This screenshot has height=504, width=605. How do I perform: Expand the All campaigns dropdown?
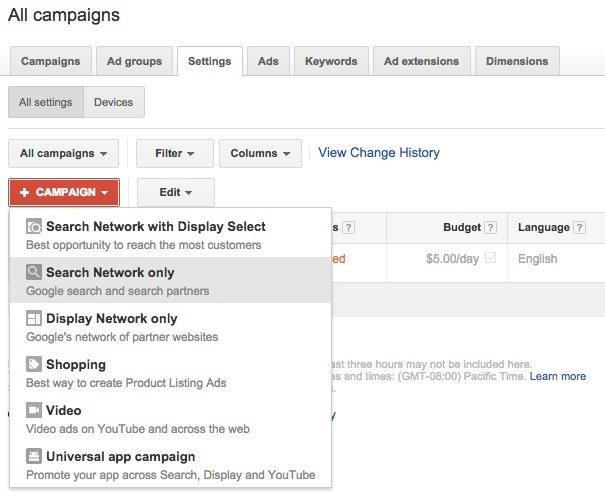click(64, 153)
